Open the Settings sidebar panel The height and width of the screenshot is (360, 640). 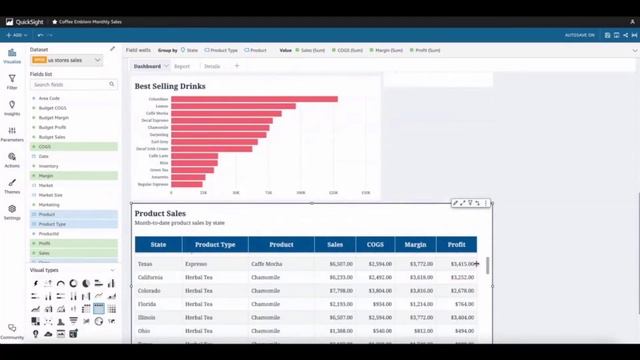click(12, 212)
